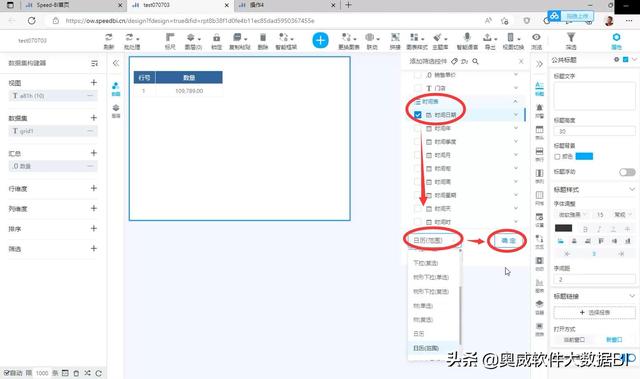Viewport: 640px width, 379px height.
Task: Collapse the 标题链接 section
Action: [x=632, y=296]
